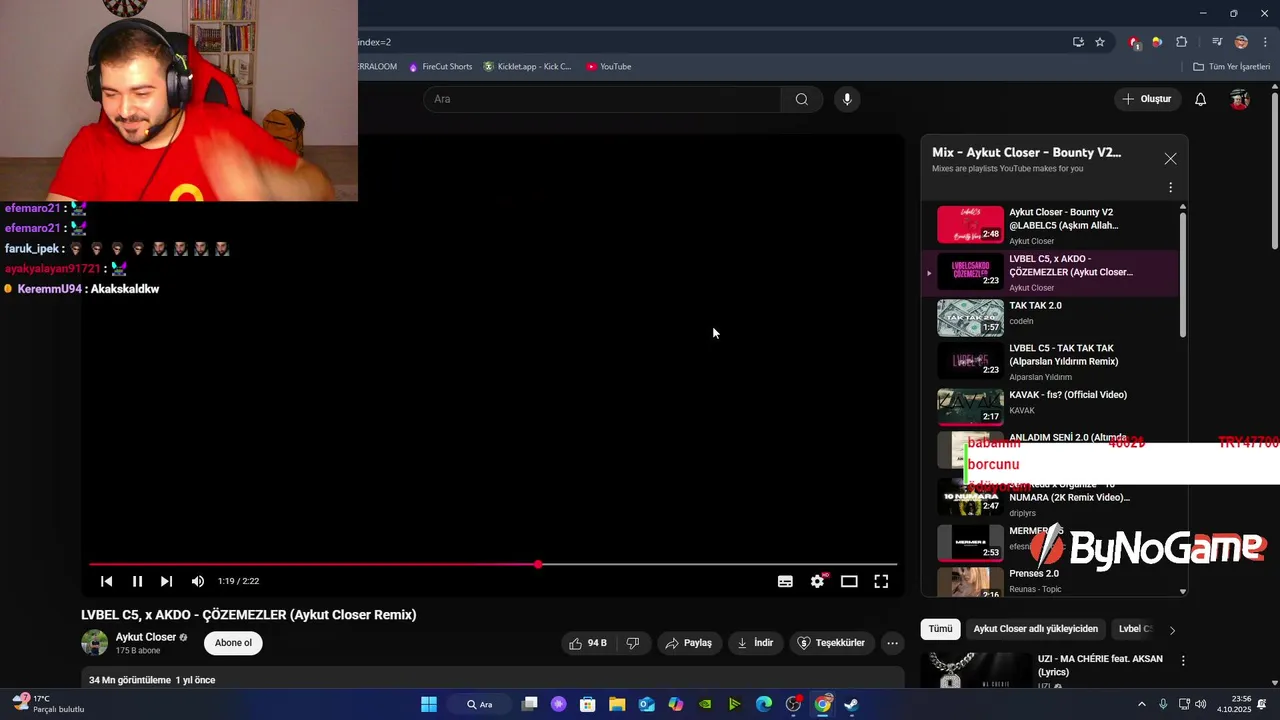1280x720 pixels.
Task: Close the Mix playlist panel
Action: click(x=1170, y=159)
